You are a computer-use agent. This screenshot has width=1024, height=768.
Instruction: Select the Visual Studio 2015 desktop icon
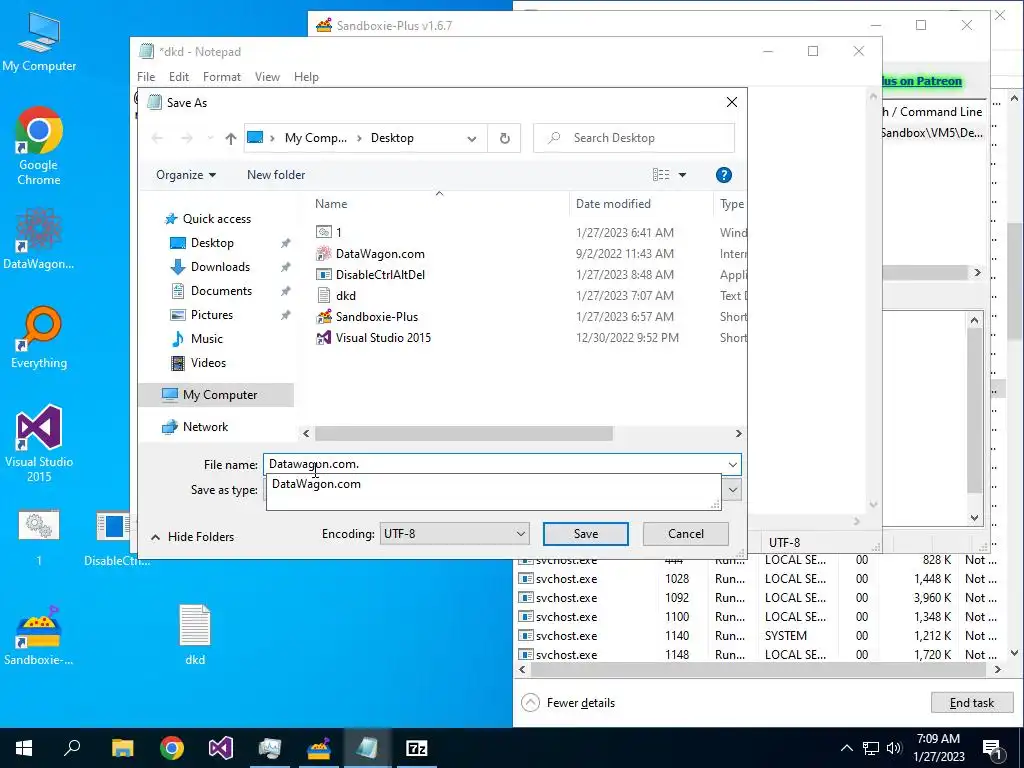pos(39,443)
